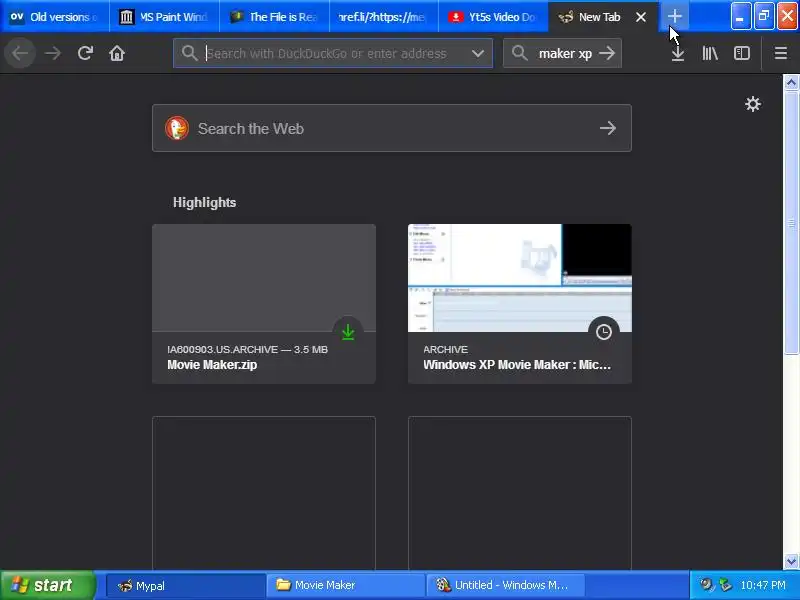Switch to the 'MS Paint Wind' tab
This screenshot has height=600, width=800.
(164, 17)
